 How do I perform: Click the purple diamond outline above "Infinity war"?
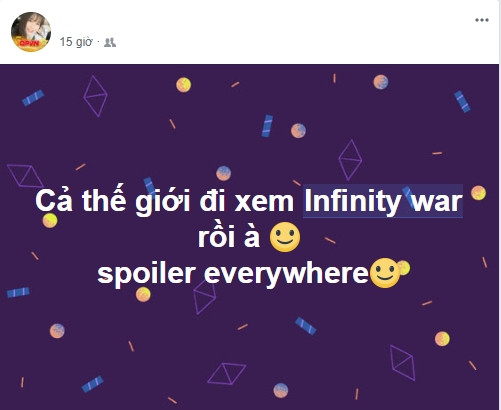click(x=350, y=160)
